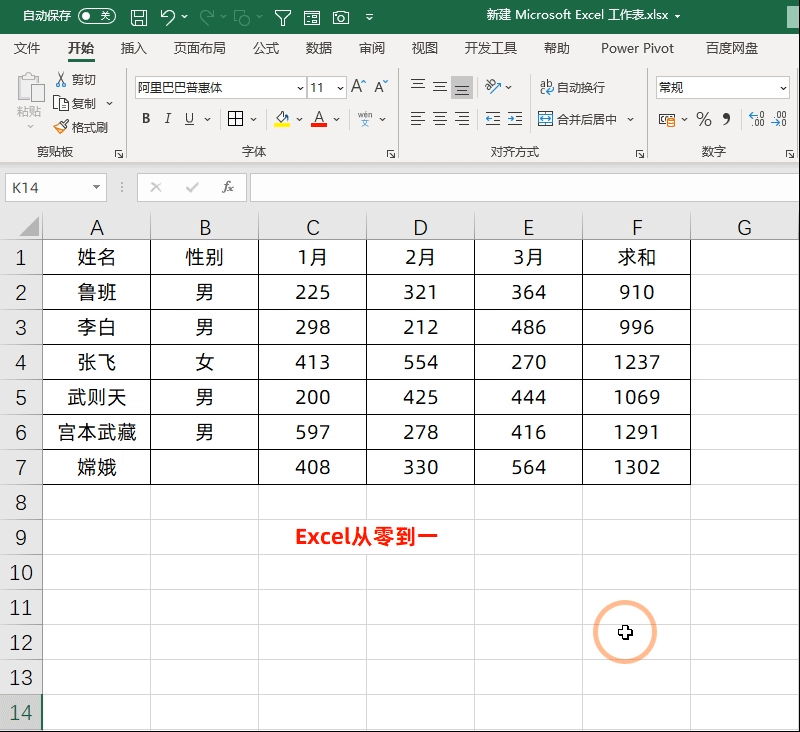
Task: Open the Name Box dropdown arrow
Action: 97,187
